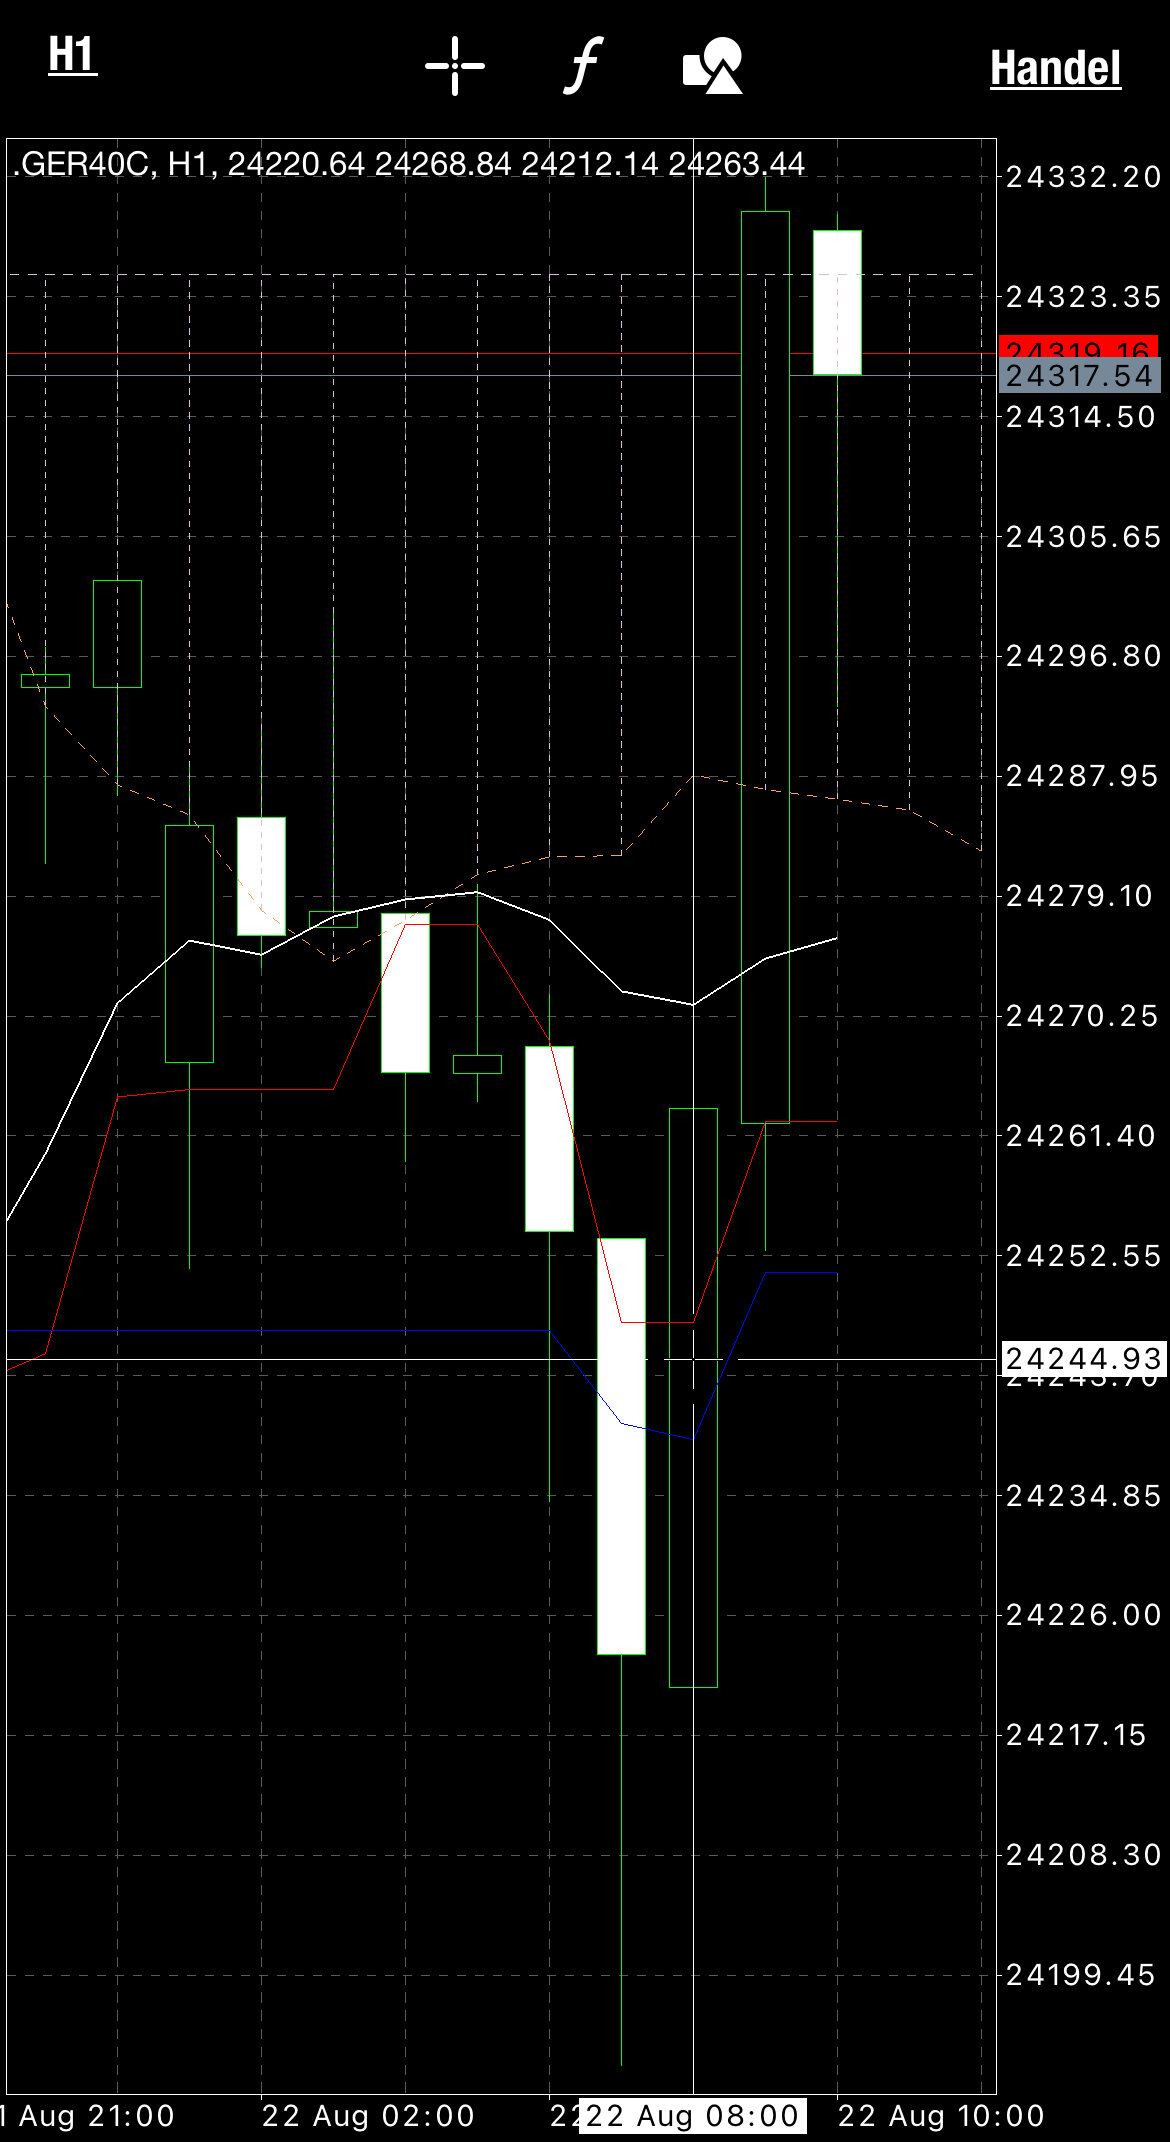Image resolution: width=1170 pixels, height=2142 pixels.
Task: Tap the 24332.20 price axis label
Action: (x=1083, y=177)
